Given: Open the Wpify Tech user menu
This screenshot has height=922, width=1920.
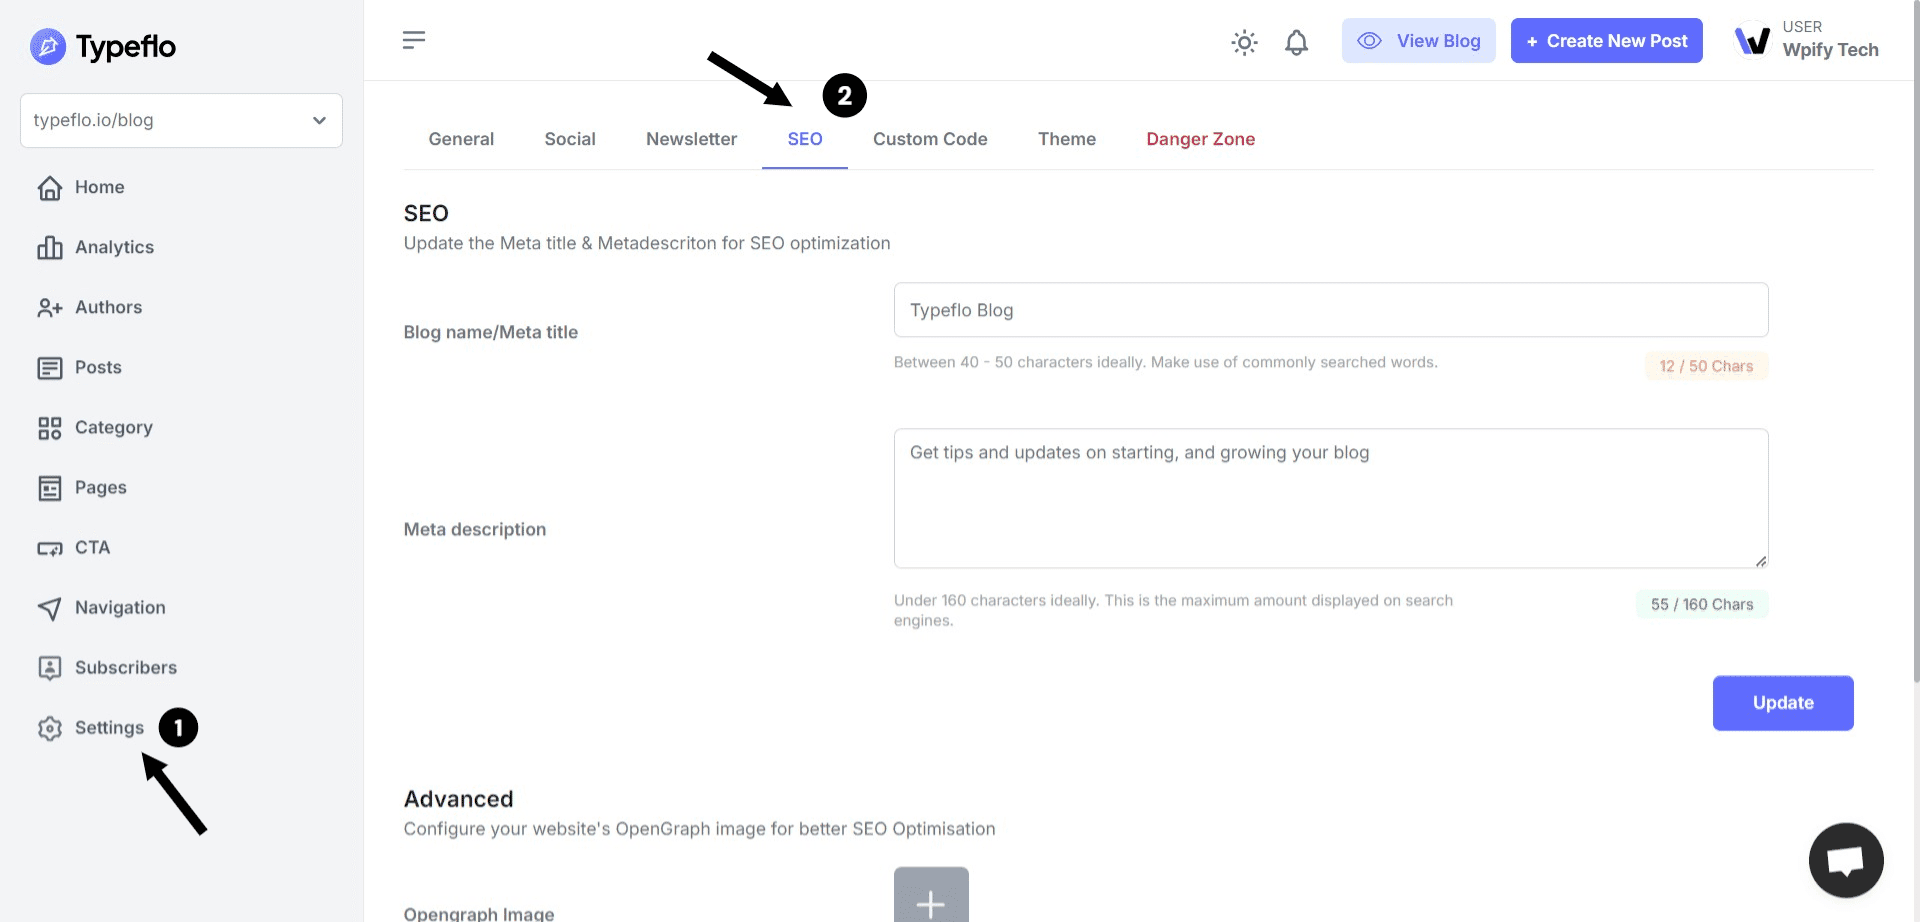Looking at the screenshot, I should coord(1807,40).
